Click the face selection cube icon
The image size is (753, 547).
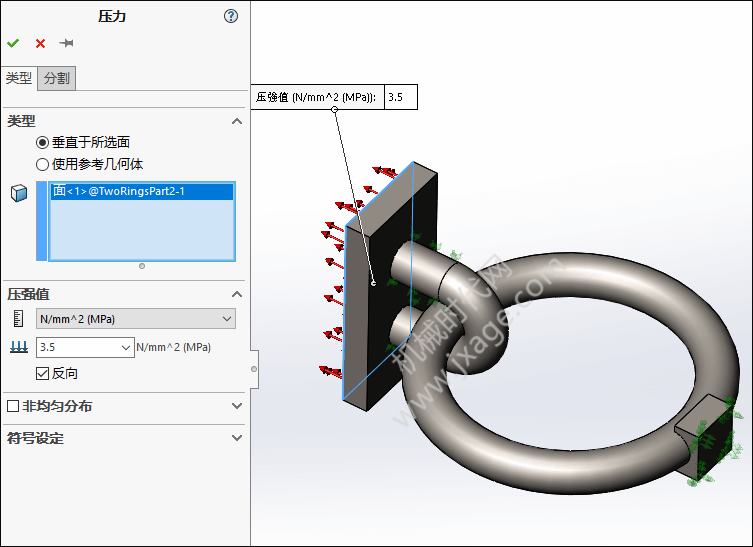coord(19,193)
